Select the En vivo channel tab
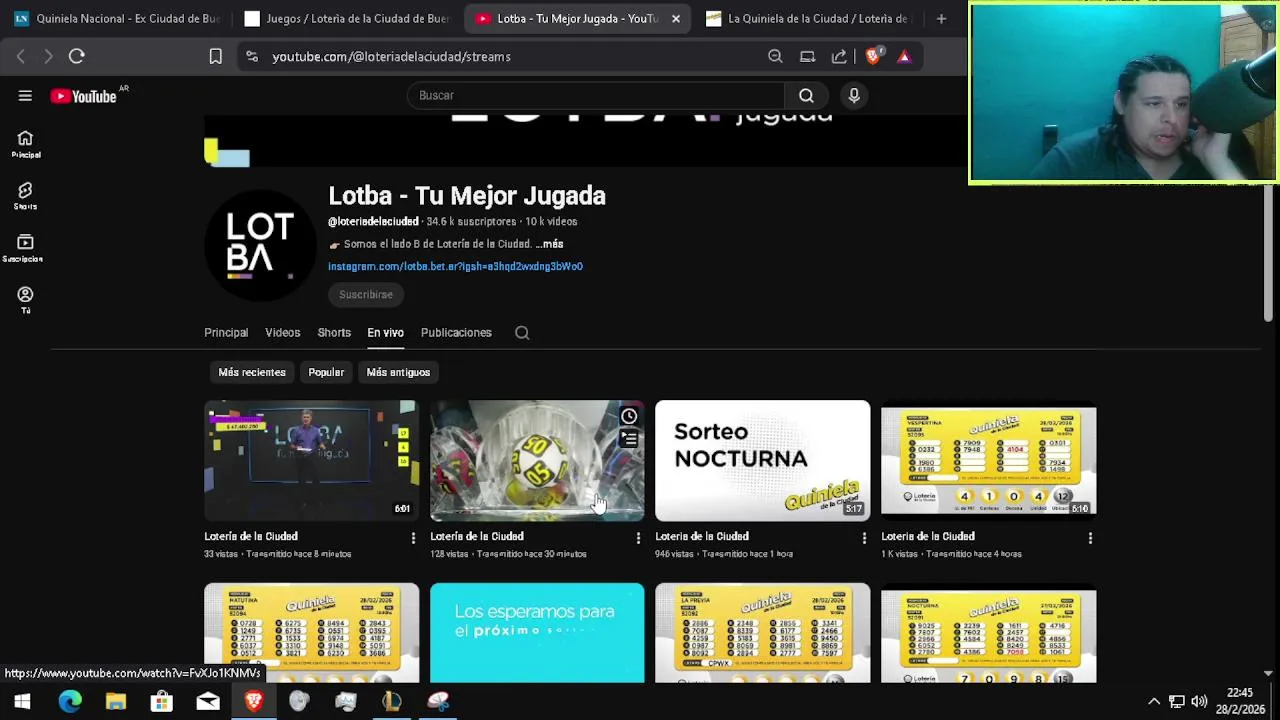The image size is (1280, 720). click(x=385, y=333)
